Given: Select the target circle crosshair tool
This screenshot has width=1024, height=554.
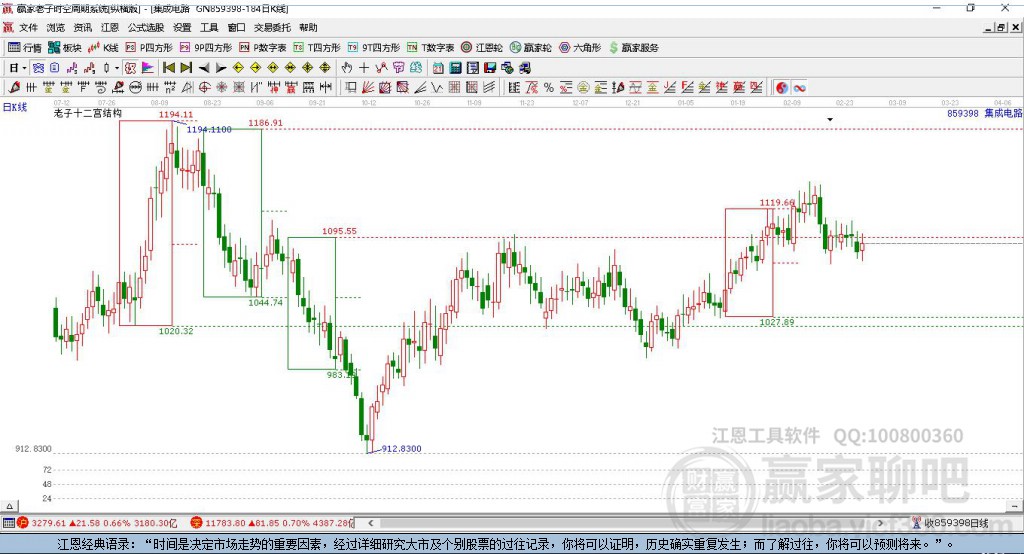Looking at the screenshot, I should pyautogui.click(x=204, y=88).
